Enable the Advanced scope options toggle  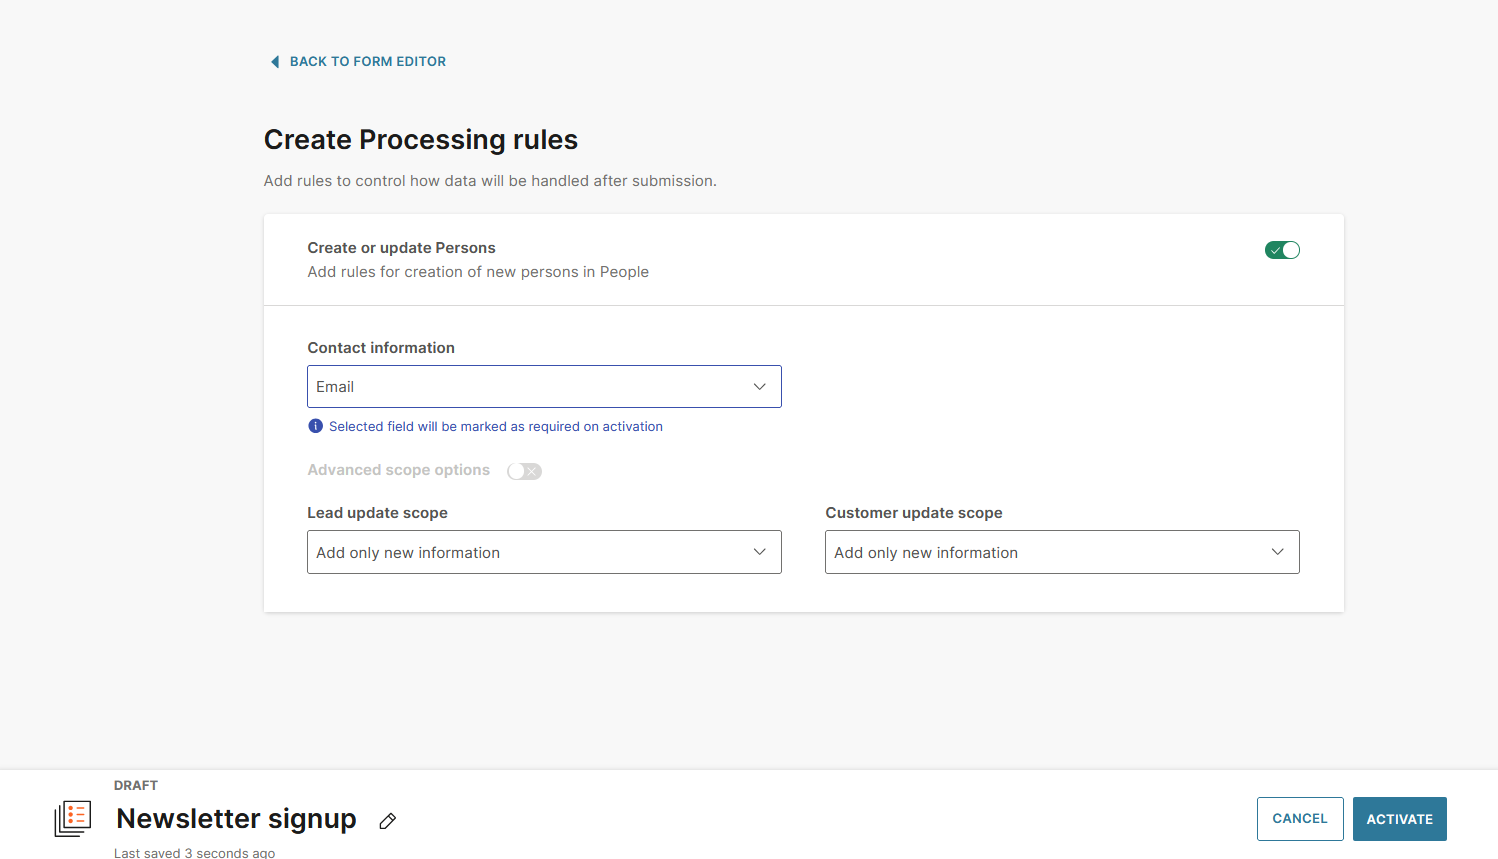524,471
